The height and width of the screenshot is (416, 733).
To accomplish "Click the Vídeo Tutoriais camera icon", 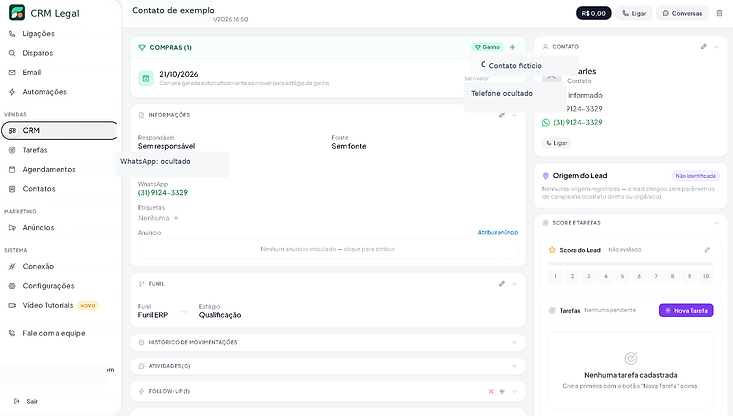I will pos(12,305).
